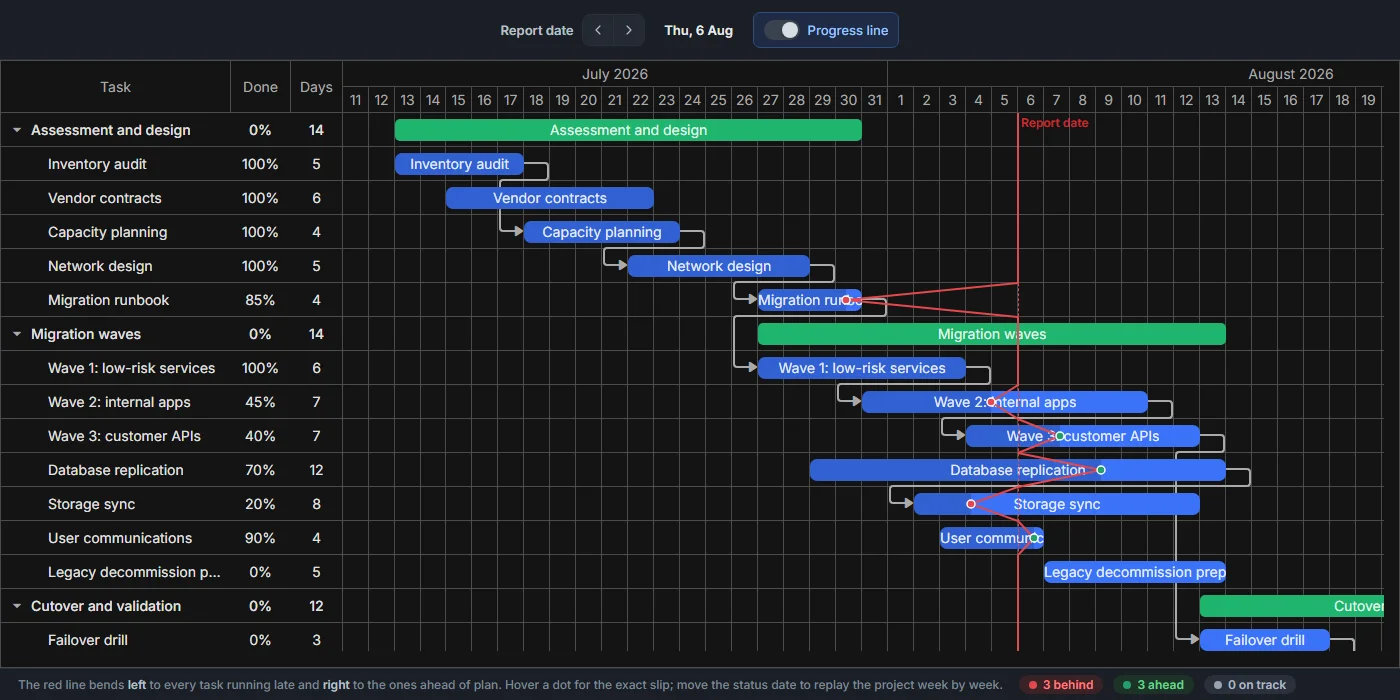
Task: Click the Network design task bar
Action: 719,266
